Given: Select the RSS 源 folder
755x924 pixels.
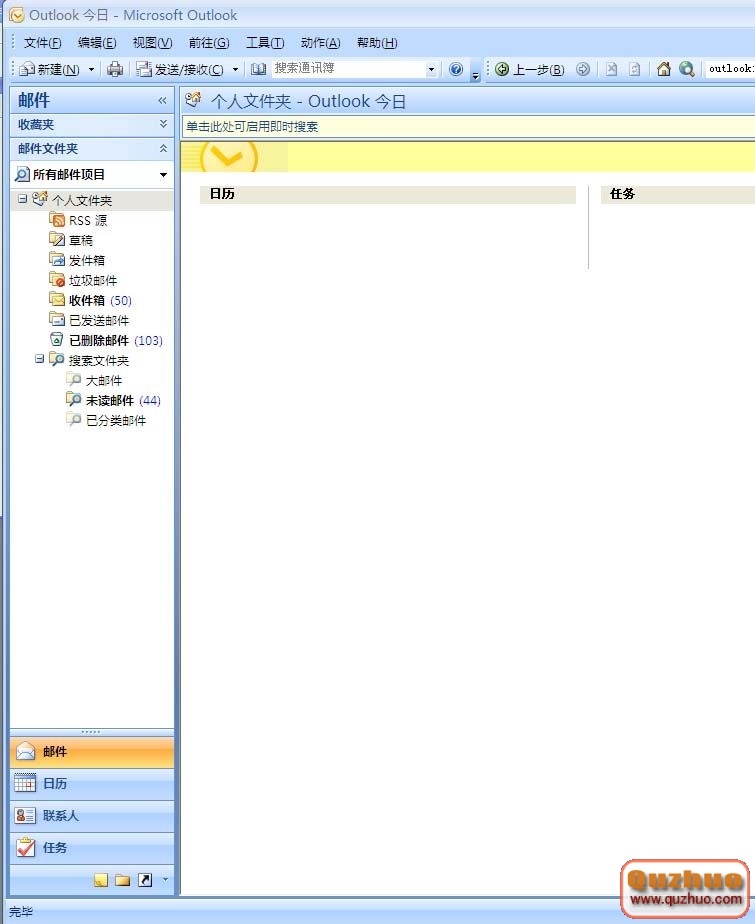Looking at the screenshot, I should click(88, 220).
